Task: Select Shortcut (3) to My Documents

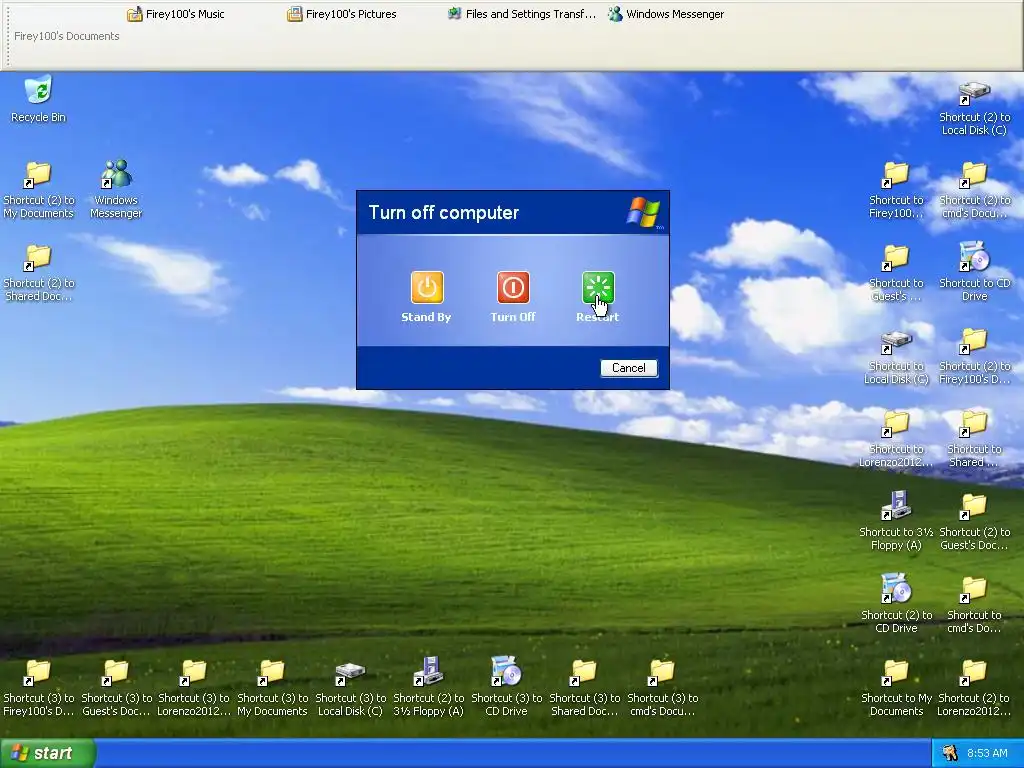Action: (272, 687)
